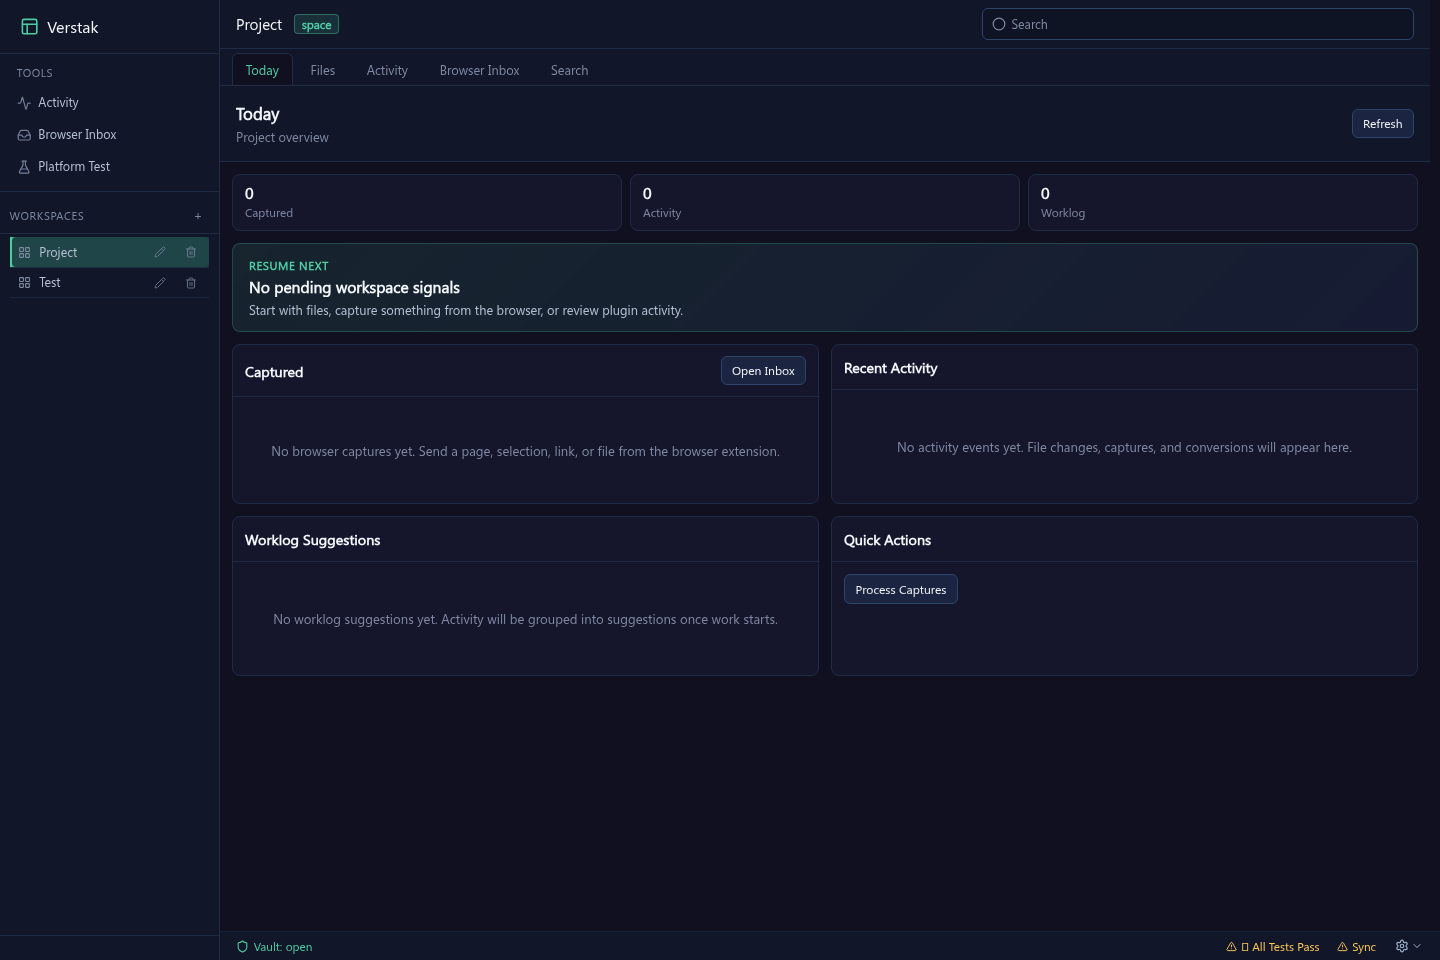
Task: Open Inbox from the Captured panel
Action: pyautogui.click(x=763, y=371)
